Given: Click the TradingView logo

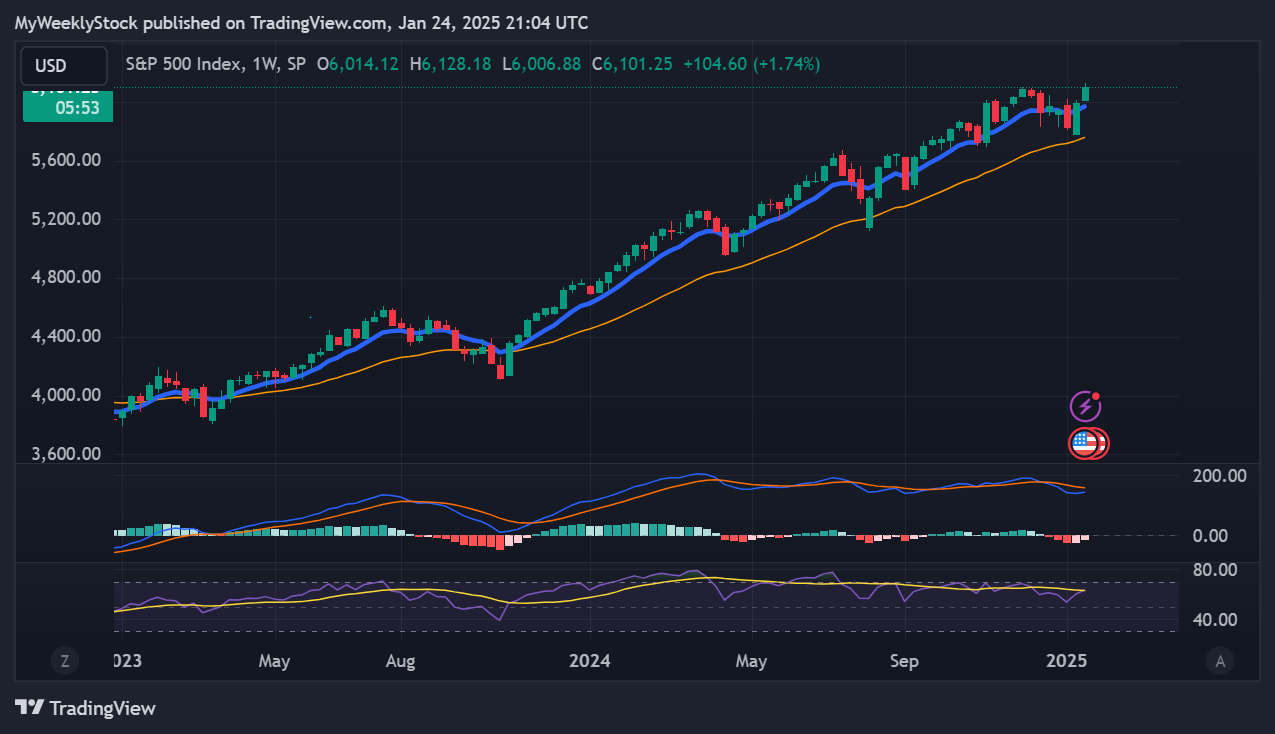Looking at the screenshot, I should pyautogui.click(x=86, y=708).
